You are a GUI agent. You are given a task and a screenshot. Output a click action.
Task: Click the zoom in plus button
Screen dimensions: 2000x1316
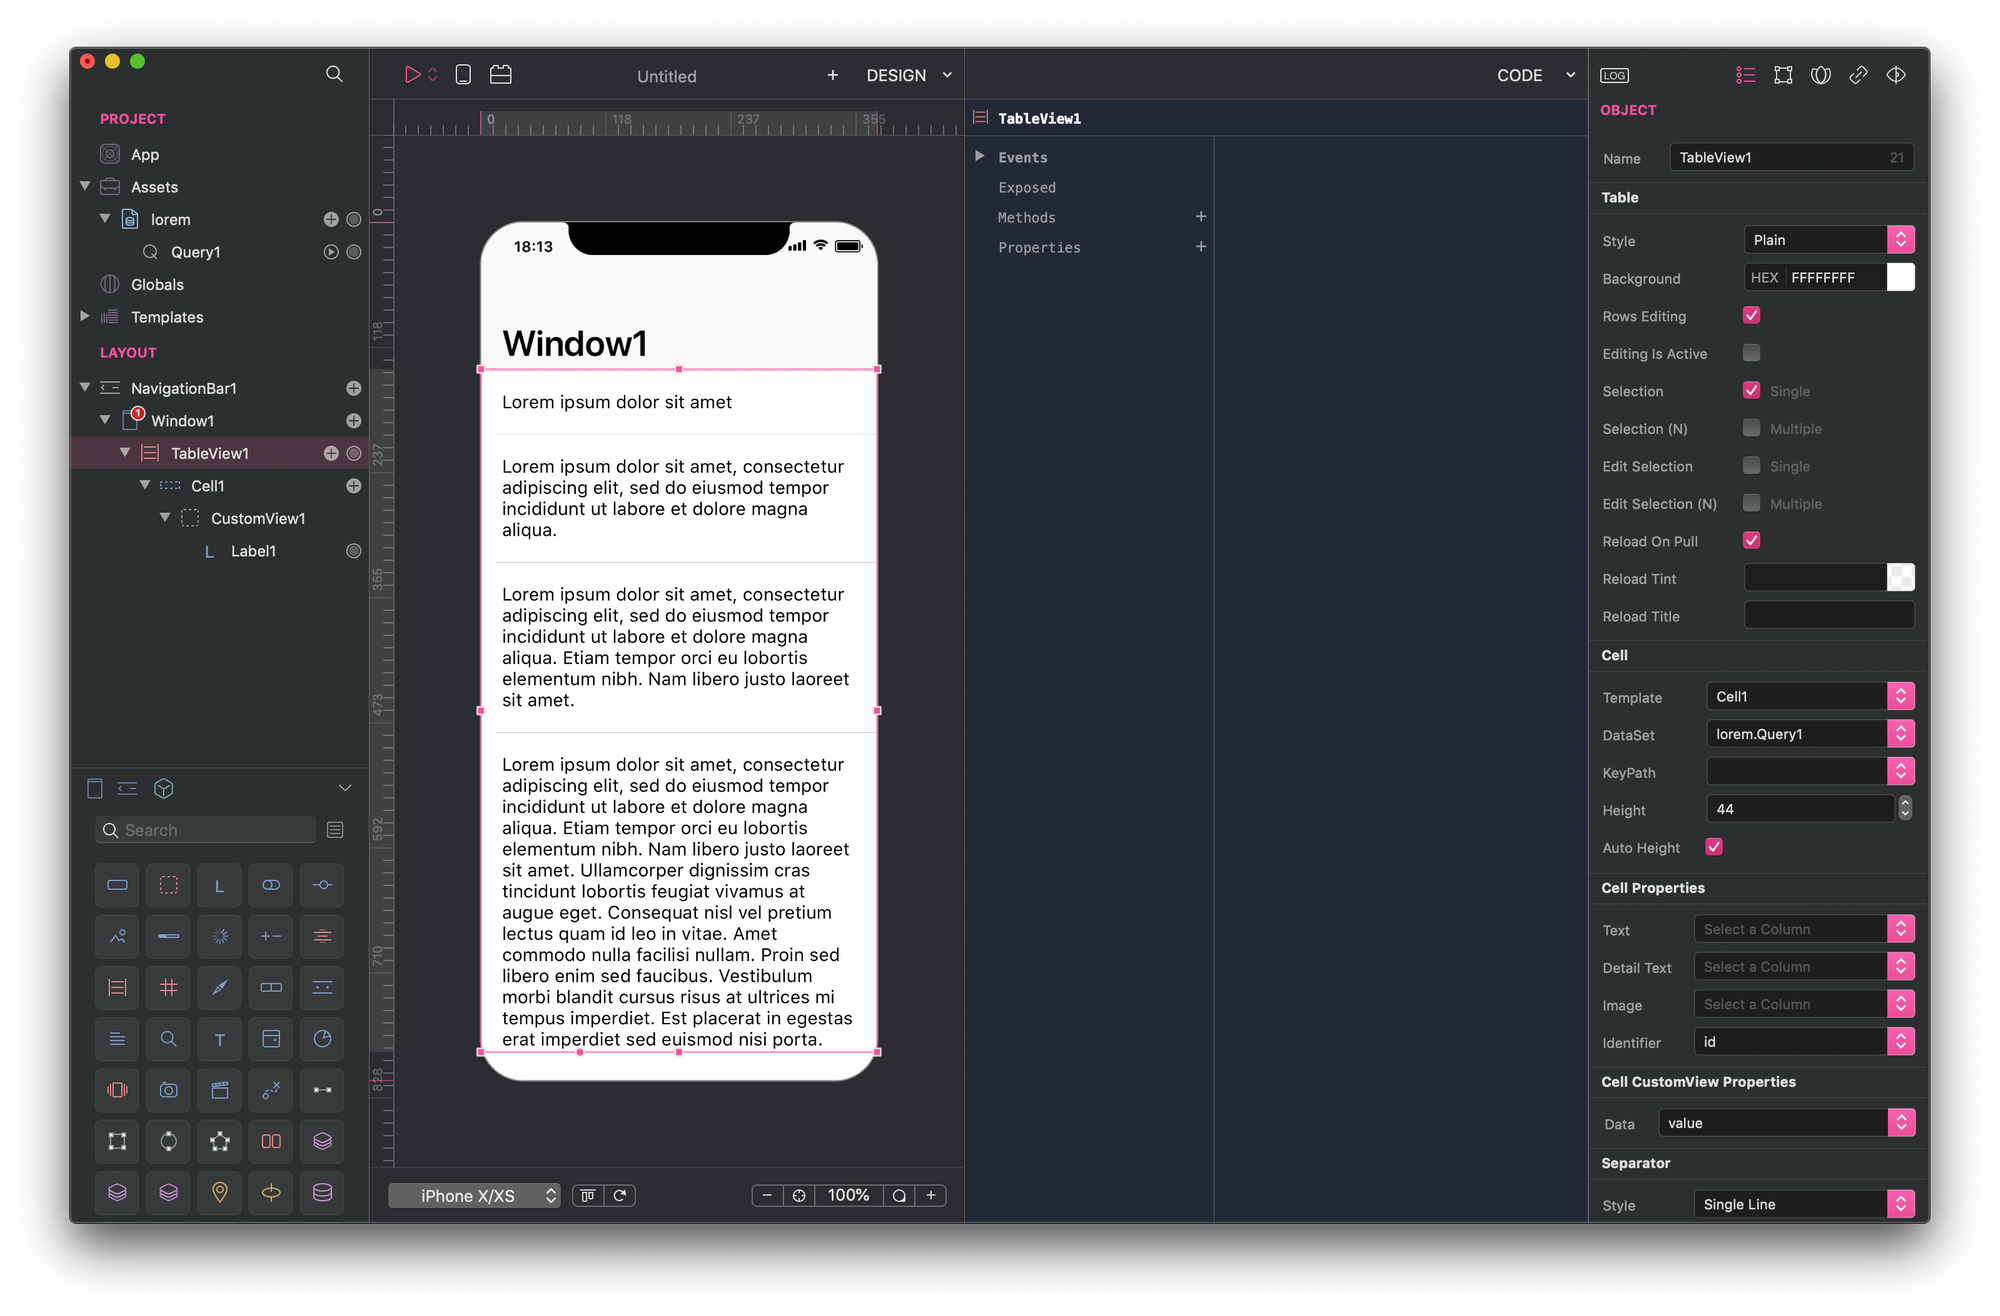931,1196
